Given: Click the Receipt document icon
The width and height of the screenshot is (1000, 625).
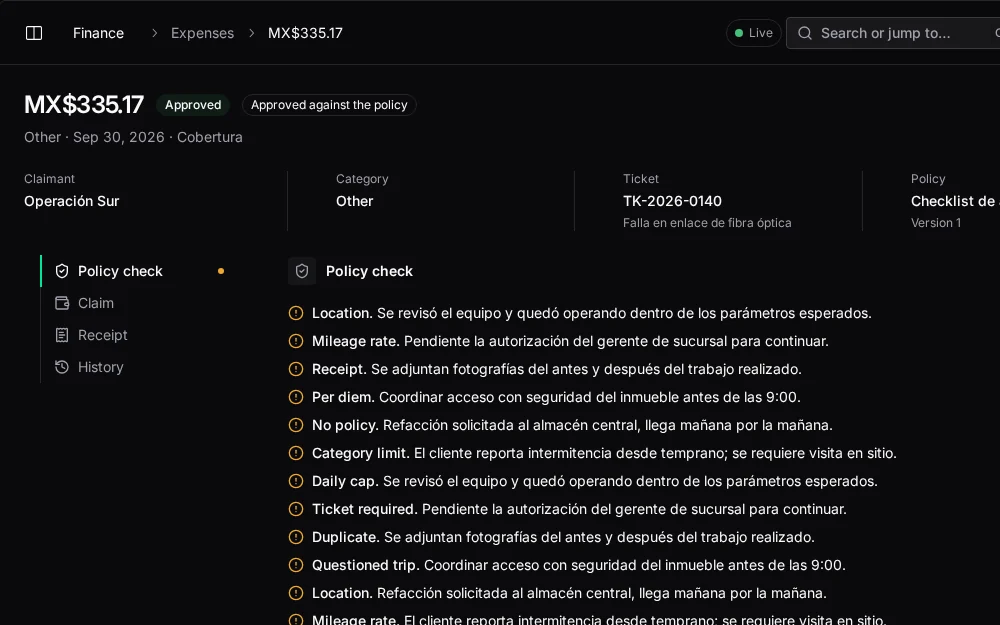Looking at the screenshot, I should [x=62, y=335].
